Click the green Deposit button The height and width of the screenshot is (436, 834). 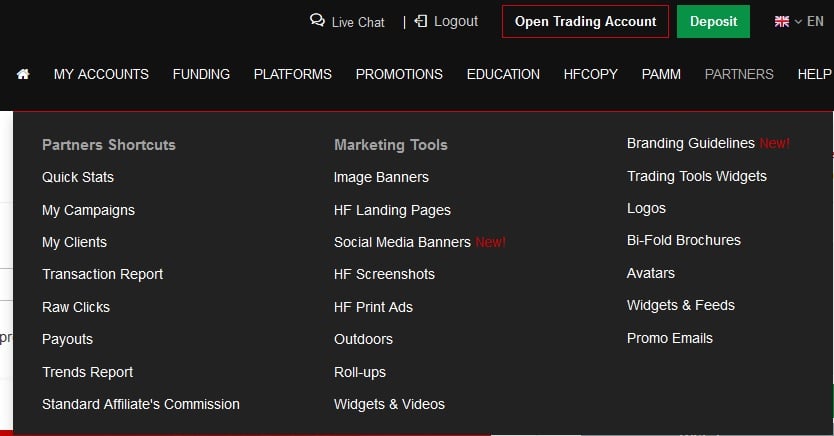click(713, 21)
